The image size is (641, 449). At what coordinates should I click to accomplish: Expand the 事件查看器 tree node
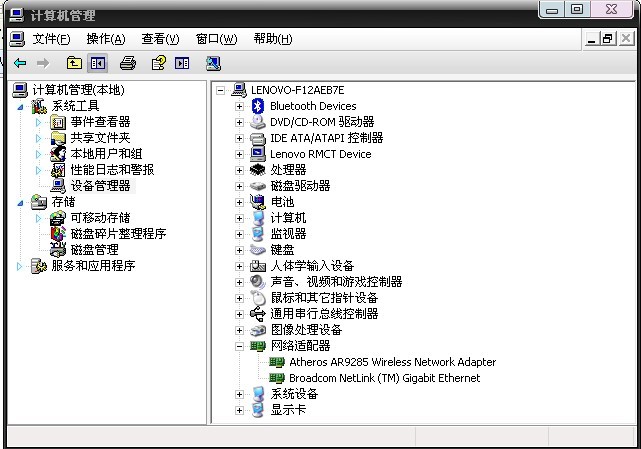[38, 122]
